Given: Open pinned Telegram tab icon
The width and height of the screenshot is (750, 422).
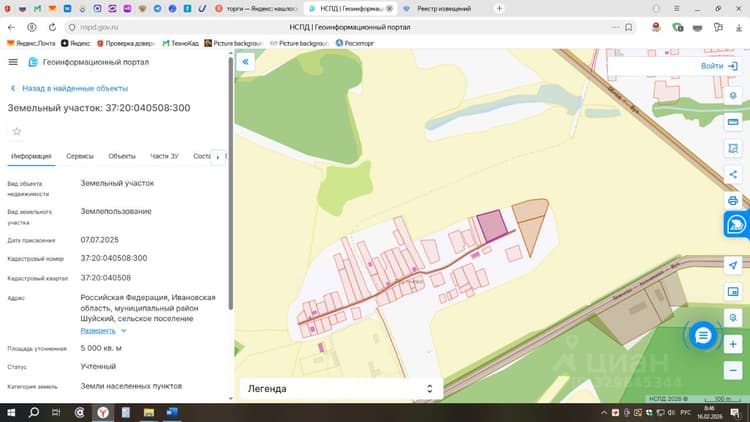Looking at the screenshot, I should pos(157,8).
